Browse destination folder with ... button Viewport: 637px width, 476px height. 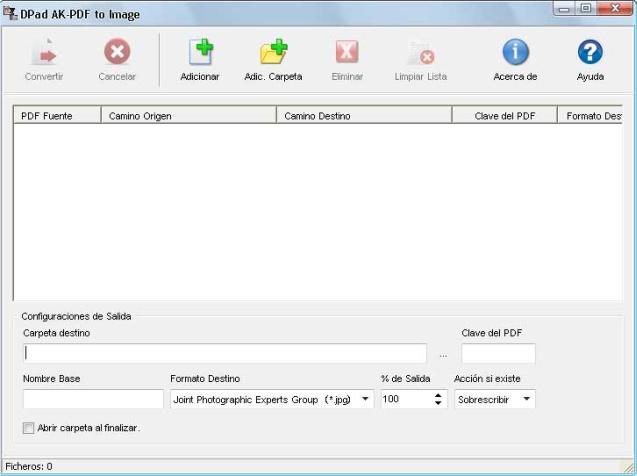(444, 355)
